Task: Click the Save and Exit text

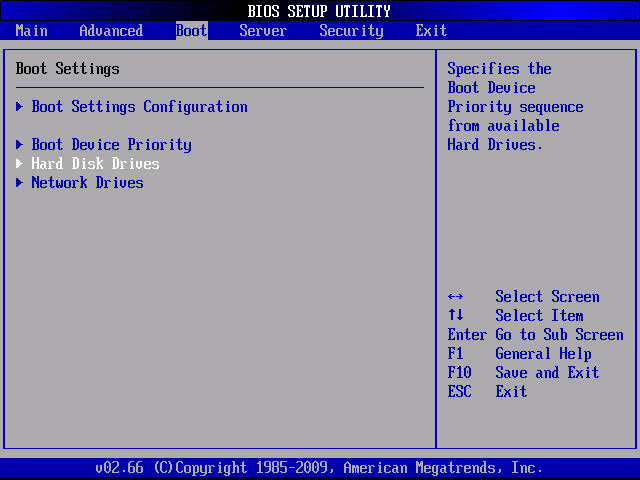Action: pos(547,372)
